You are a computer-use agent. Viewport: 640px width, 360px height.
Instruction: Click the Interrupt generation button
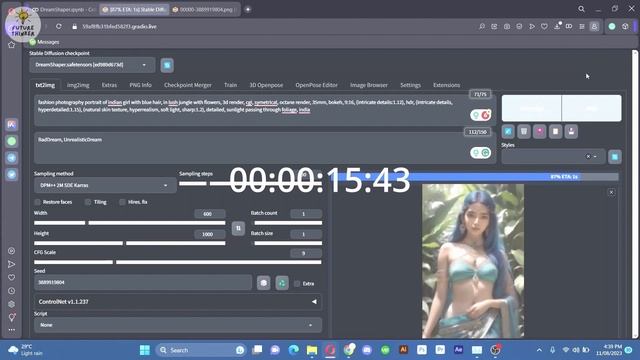(531, 108)
